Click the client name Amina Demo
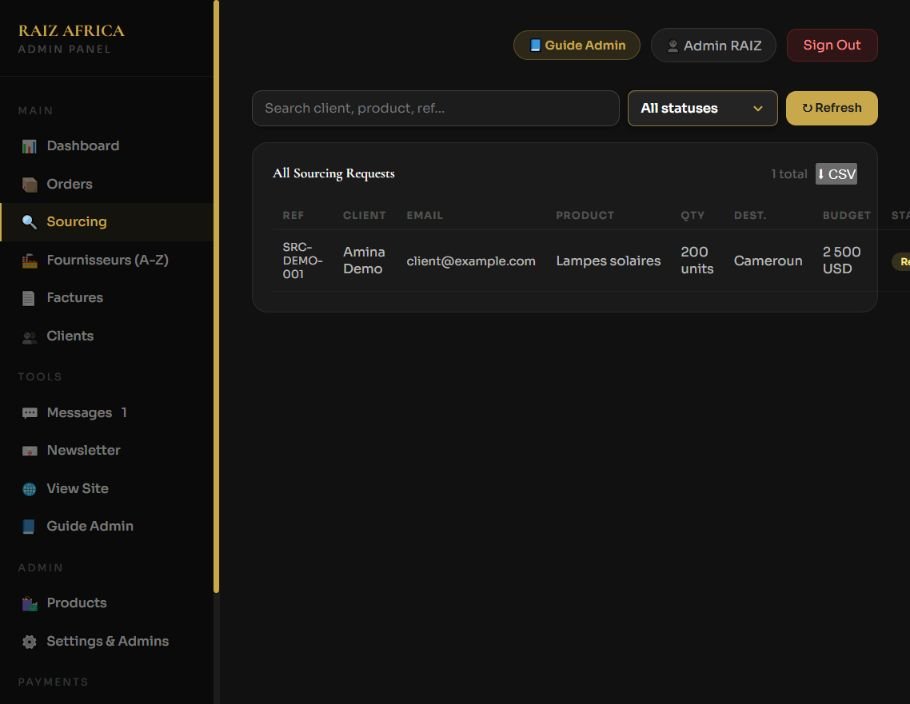 tap(364, 261)
